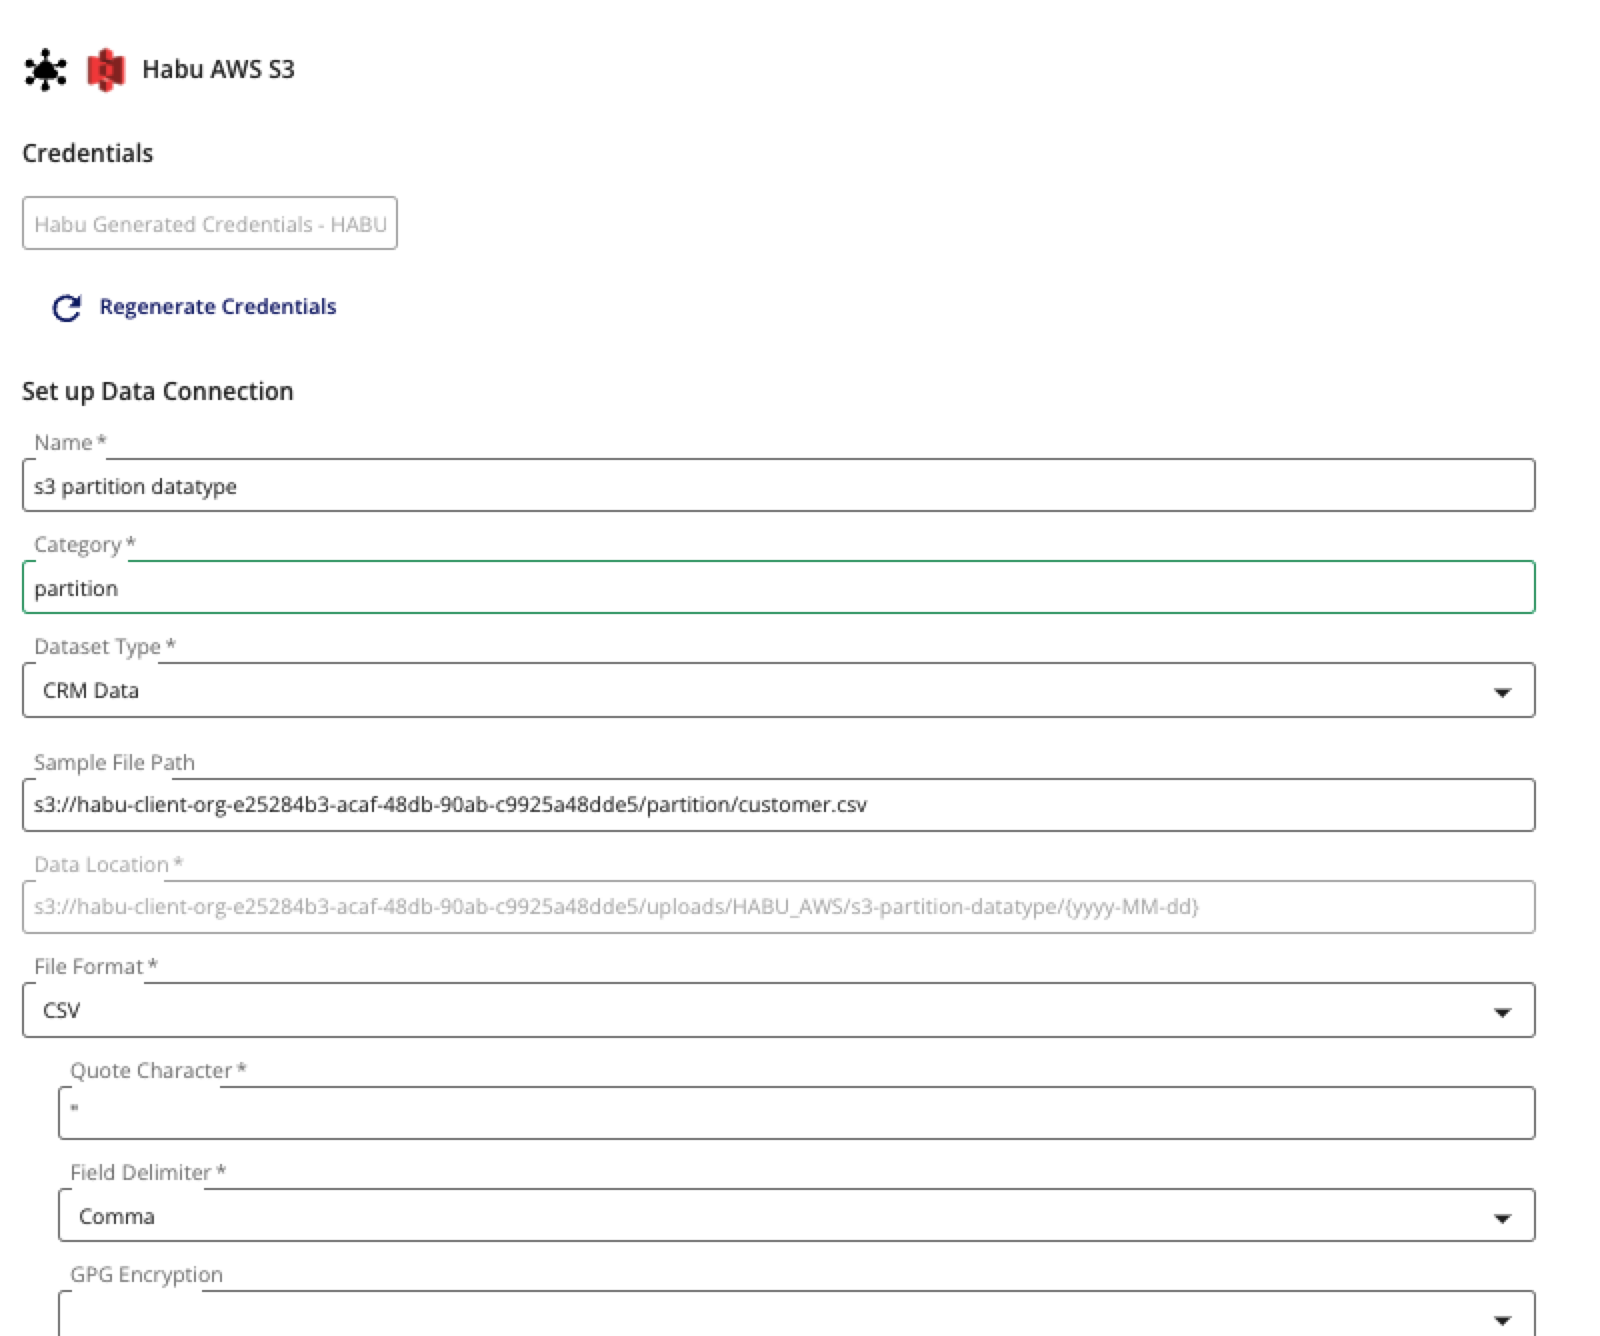Focus the Name field containing s3 partition datatype
Screen dimensions: 1600x1336
778,486
